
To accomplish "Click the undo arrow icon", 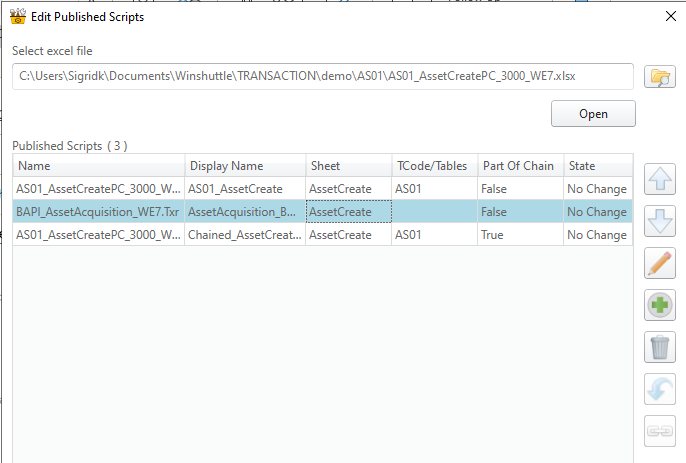I will tap(660, 389).
